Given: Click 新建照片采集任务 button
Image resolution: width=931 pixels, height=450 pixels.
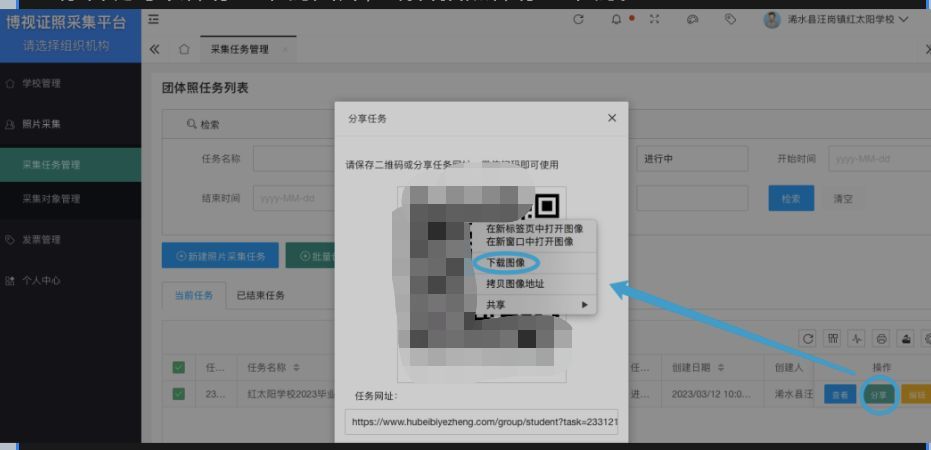Looking at the screenshot, I should [x=220, y=255].
